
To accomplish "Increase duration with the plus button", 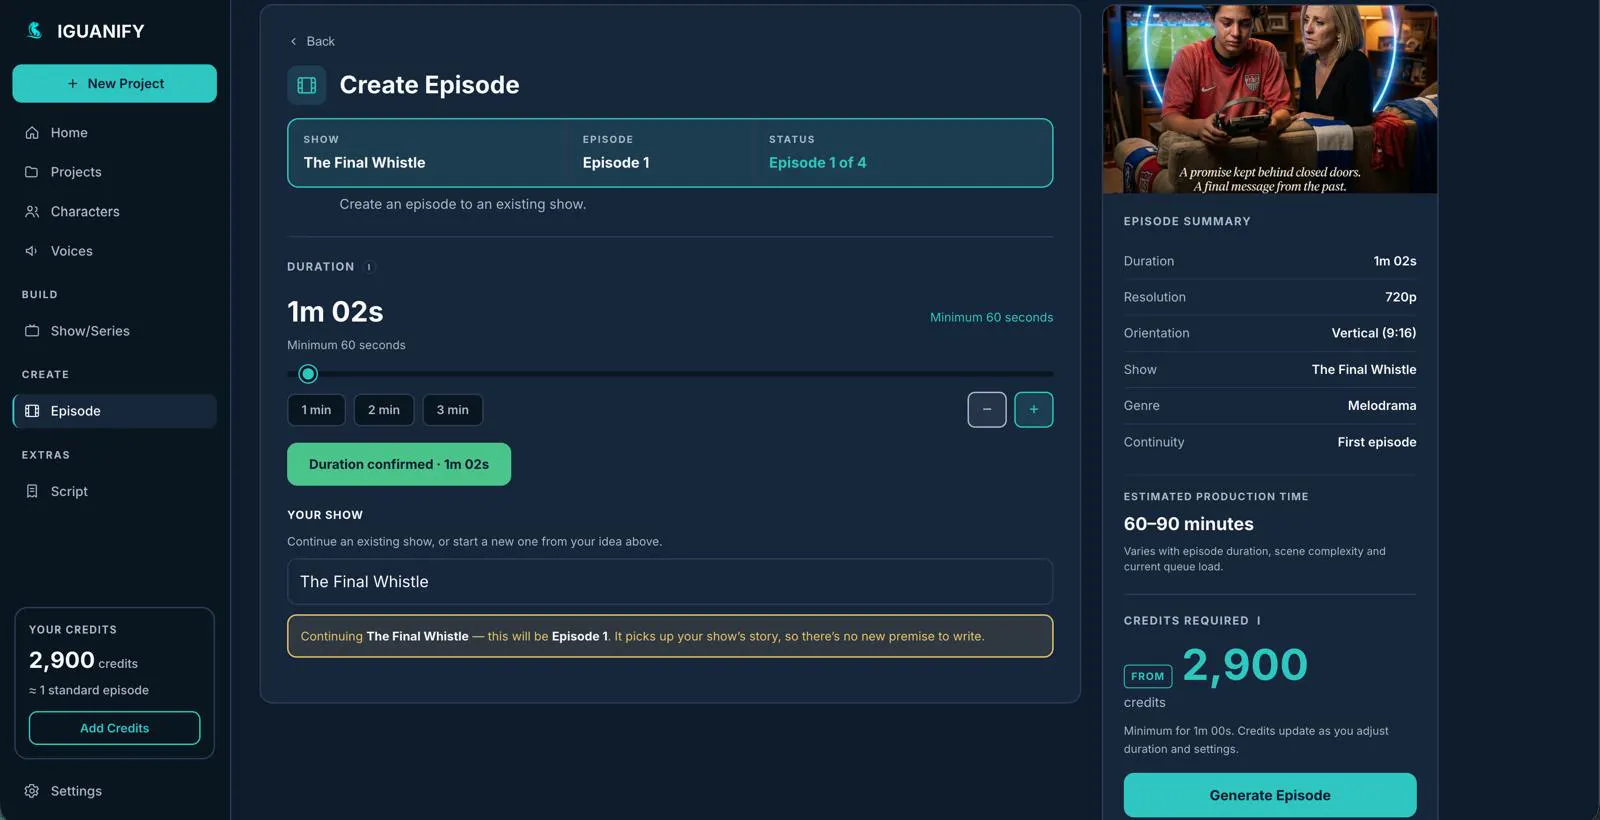I will 1034,409.
